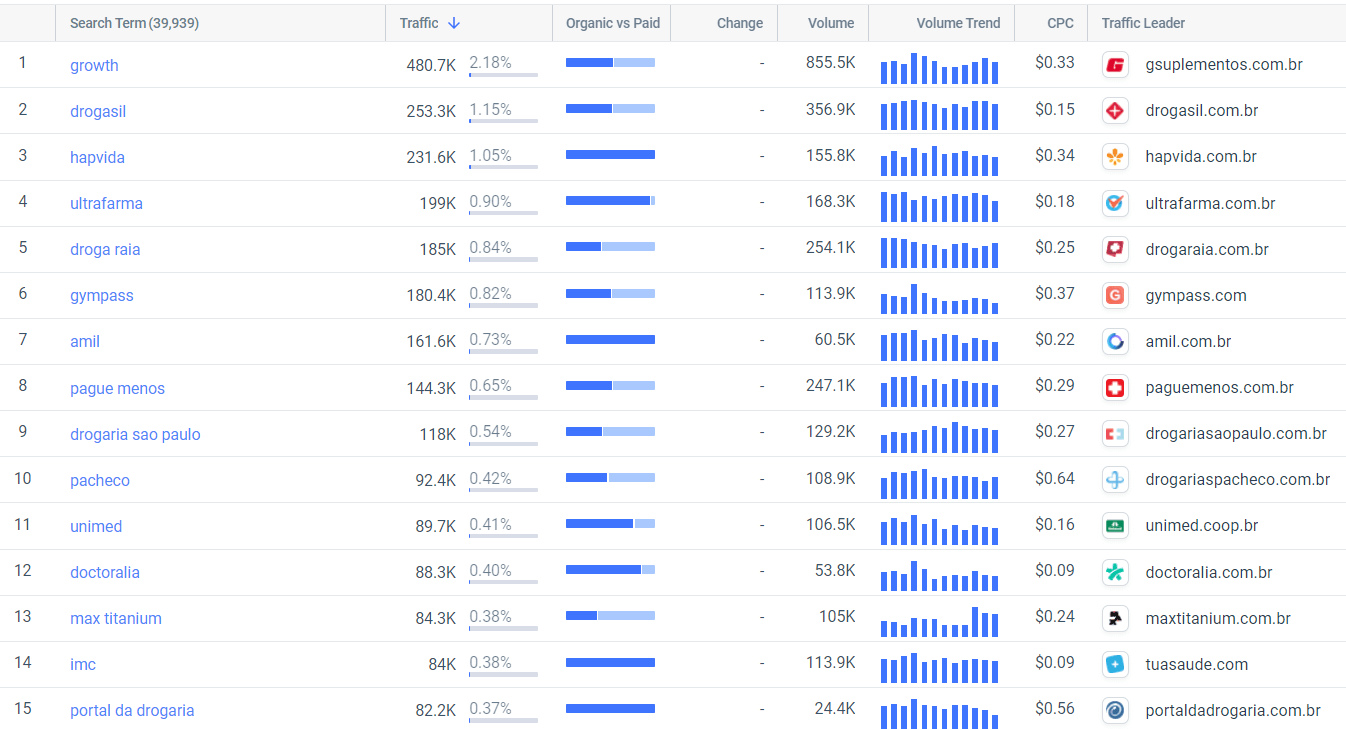Open the 'gympass' search term link
The image size is (1346, 729).
pyautogui.click(x=101, y=295)
